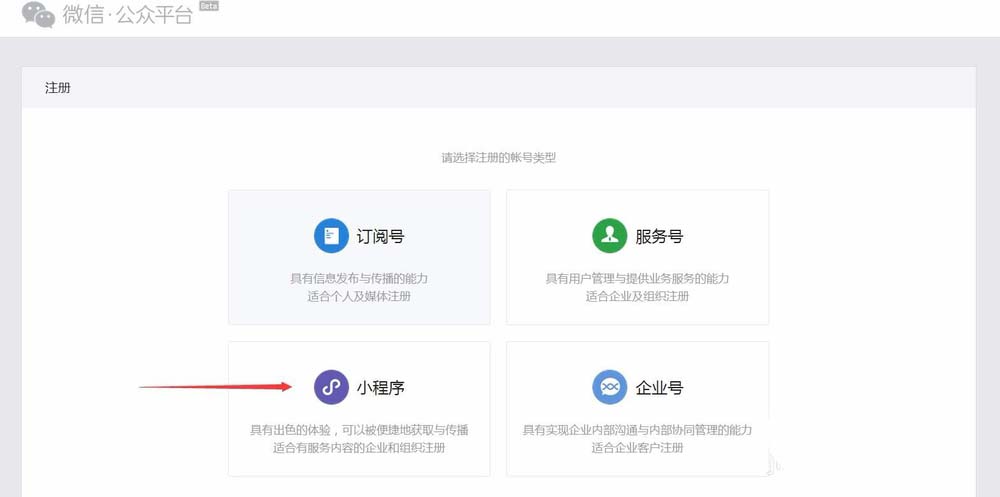Click 适合个人及媒体注册 text under 订阅号

[x=359, y=296]
